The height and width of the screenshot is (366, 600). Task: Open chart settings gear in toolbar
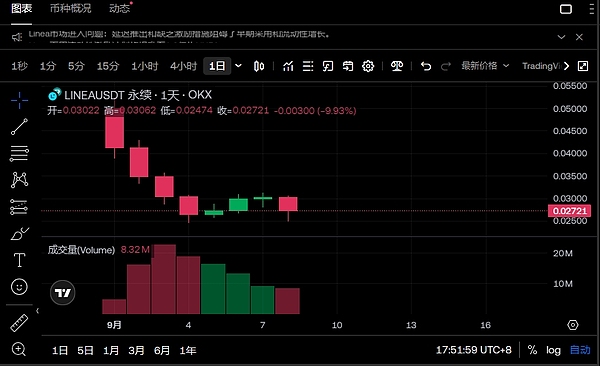pos(368,66)
